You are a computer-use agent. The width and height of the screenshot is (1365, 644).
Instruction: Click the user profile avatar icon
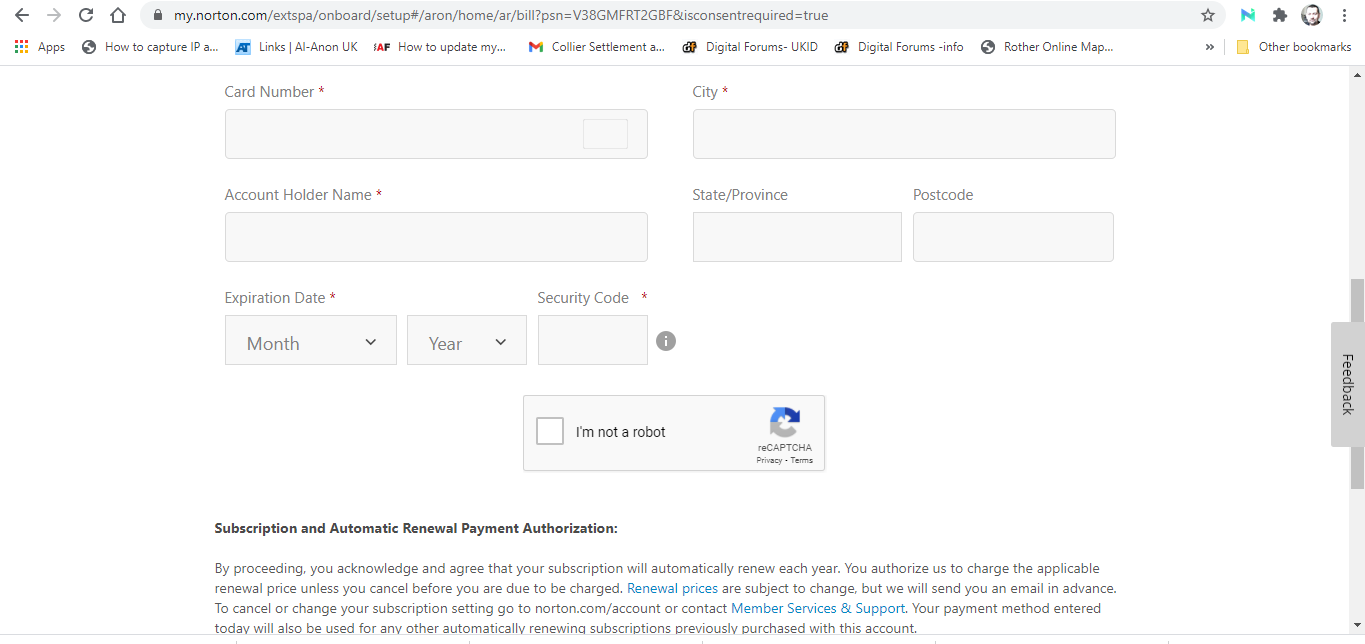pyautogui.click(x=1311, y=16)
